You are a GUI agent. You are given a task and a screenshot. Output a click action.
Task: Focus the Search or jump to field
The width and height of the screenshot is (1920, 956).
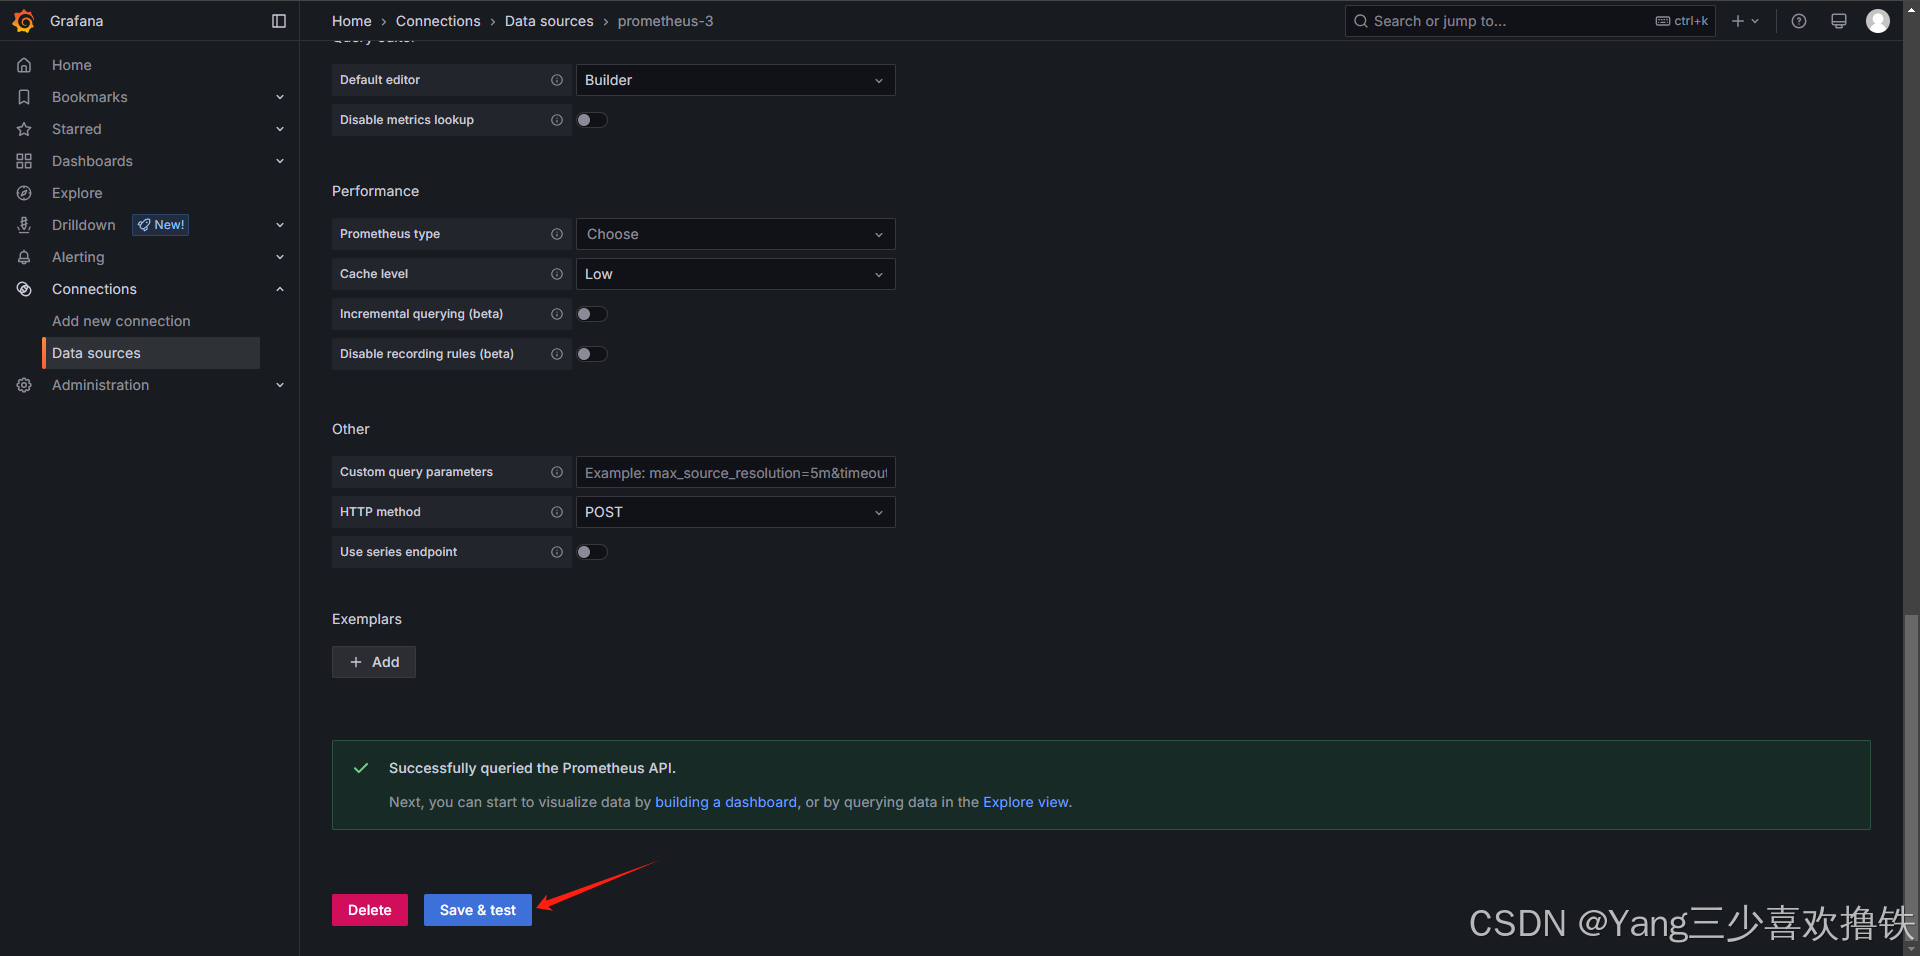tap(1530, 21)
